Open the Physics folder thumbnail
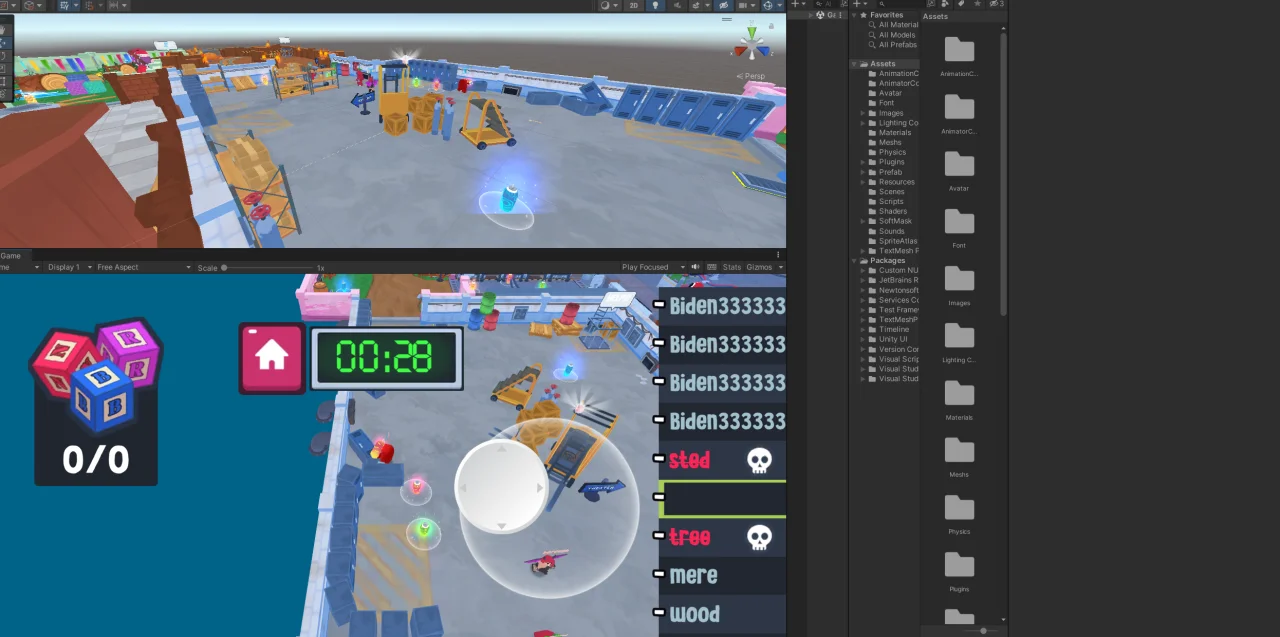Screen dimensions: 1280x637 click(x=959, y=509)
